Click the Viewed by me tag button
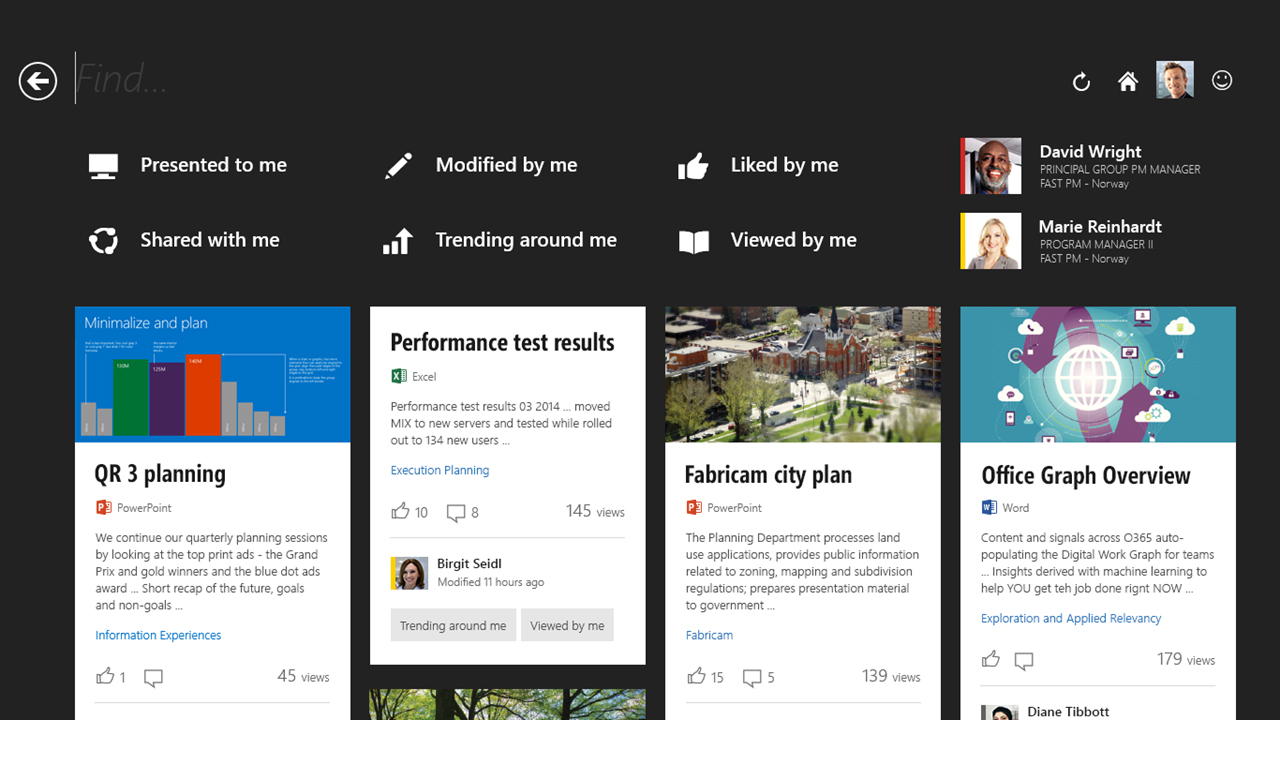The image size is (1280, 768). (x=567, y=625)
